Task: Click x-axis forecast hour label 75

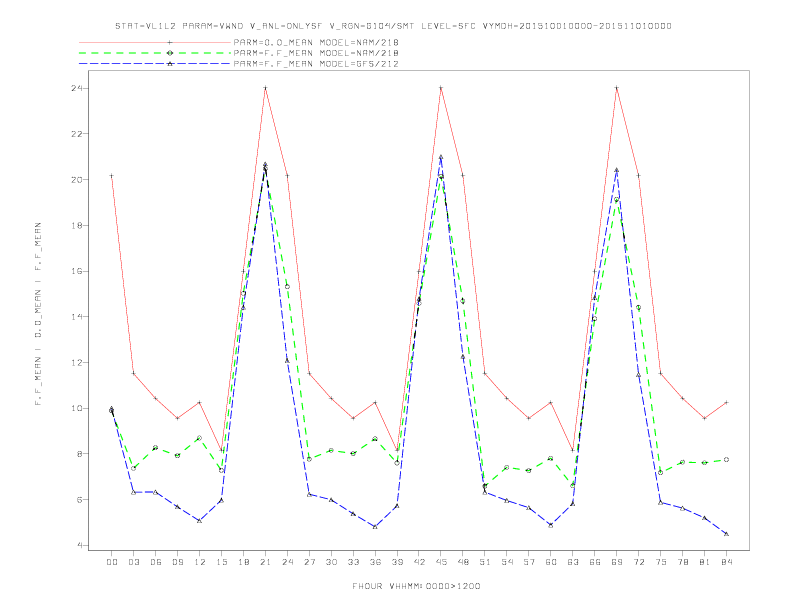Action: coord(661,562)
